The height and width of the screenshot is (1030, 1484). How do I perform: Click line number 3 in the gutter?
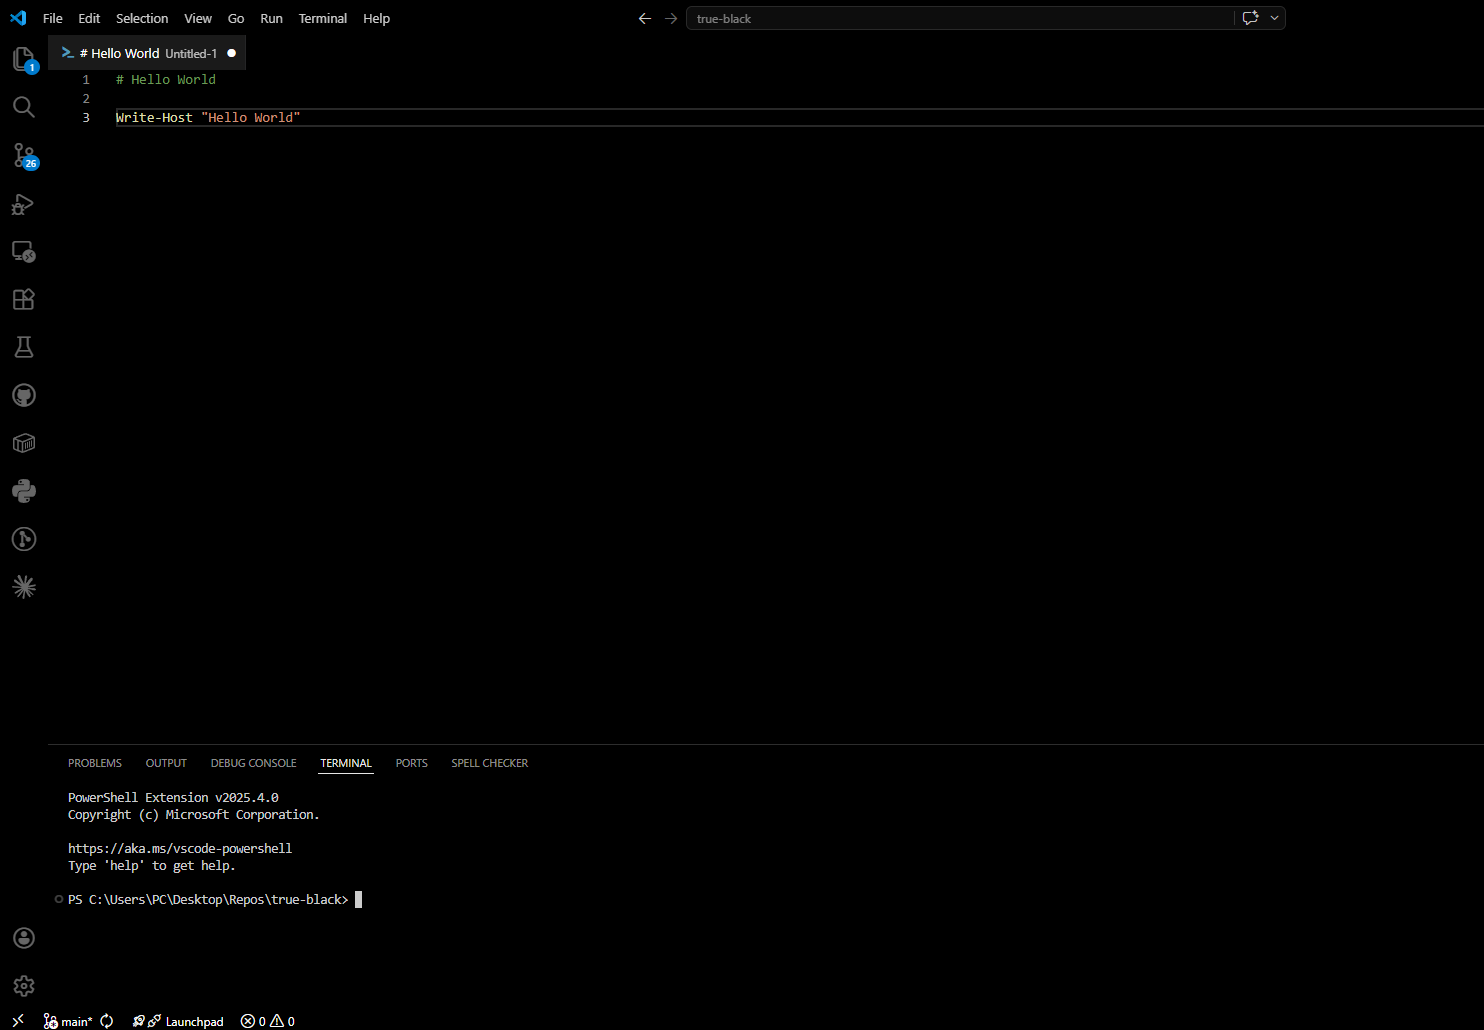click(86, 117)
